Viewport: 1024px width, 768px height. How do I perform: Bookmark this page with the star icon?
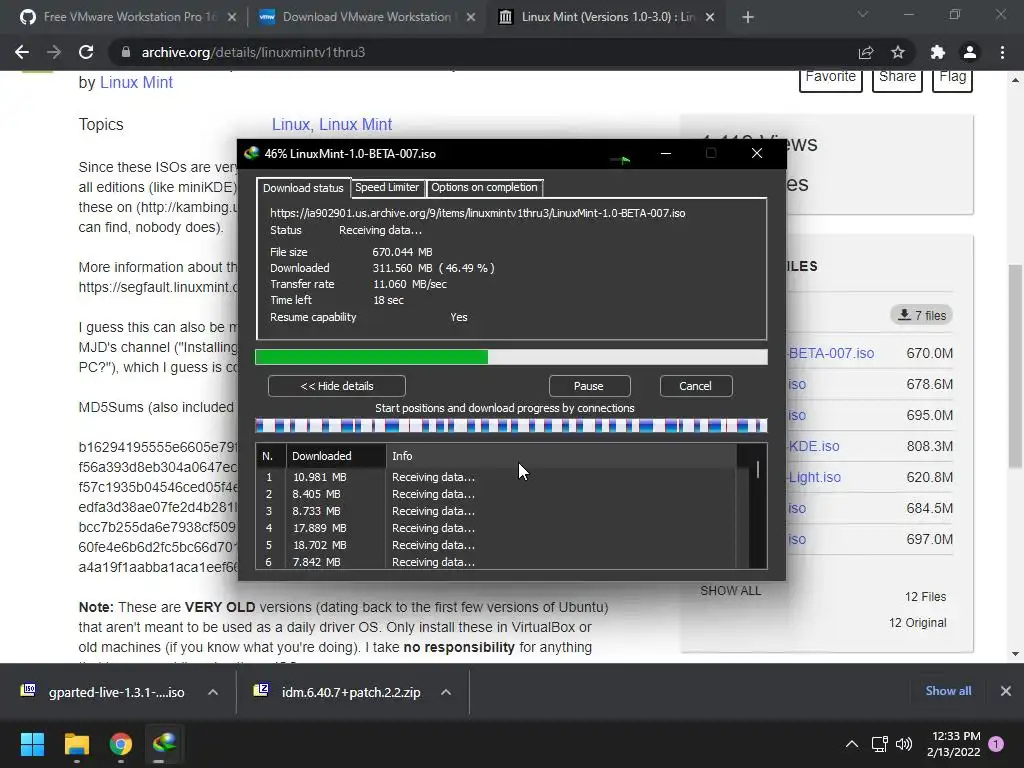click(898, 52)
